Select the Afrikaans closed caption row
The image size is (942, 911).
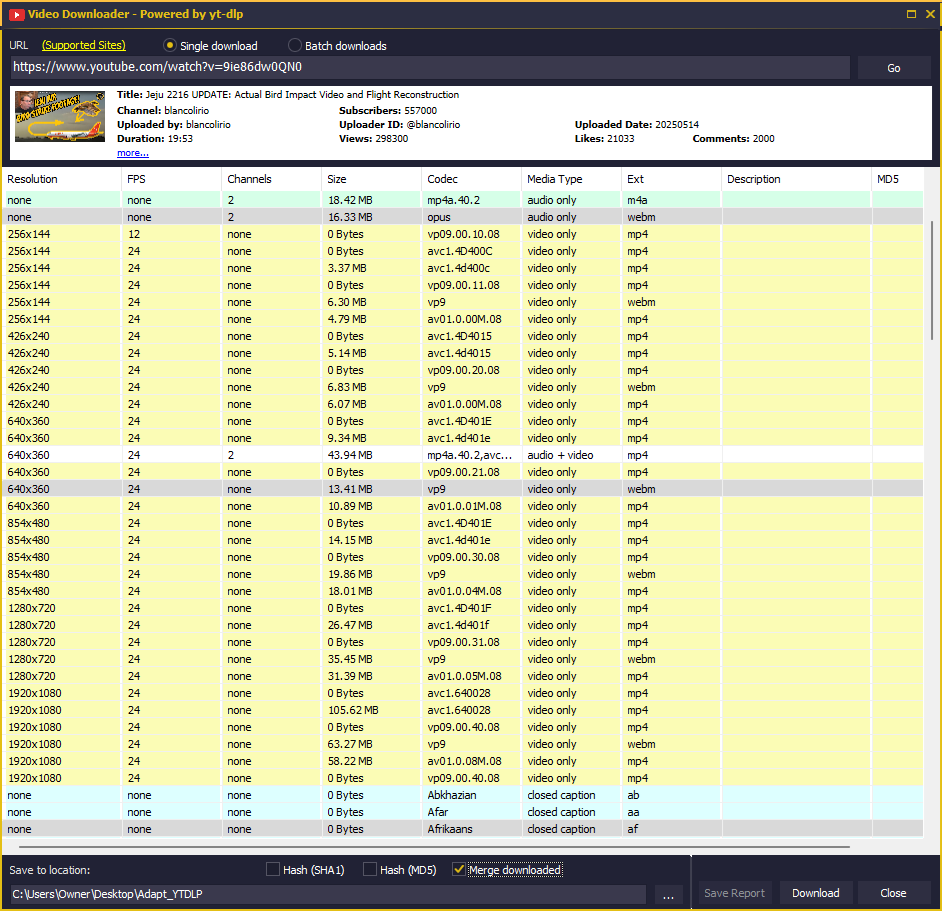point(463,829)
